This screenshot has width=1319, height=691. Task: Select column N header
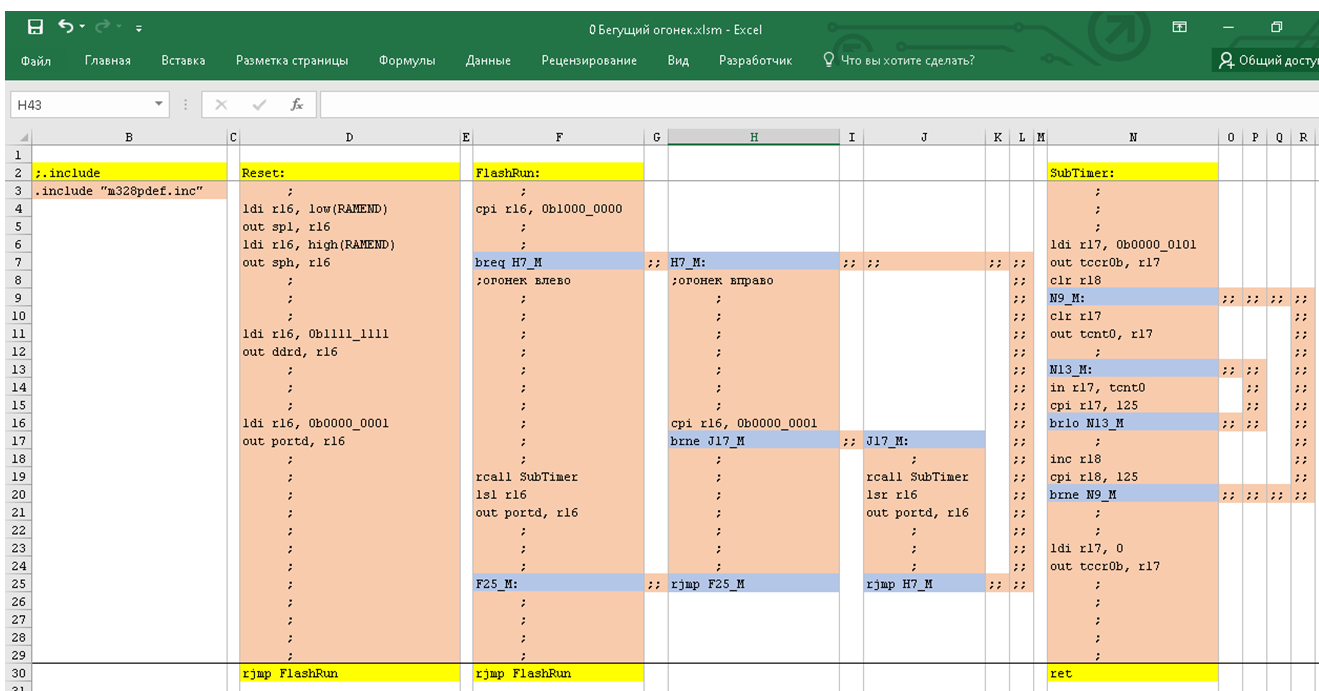click(x=1133, y=138)
